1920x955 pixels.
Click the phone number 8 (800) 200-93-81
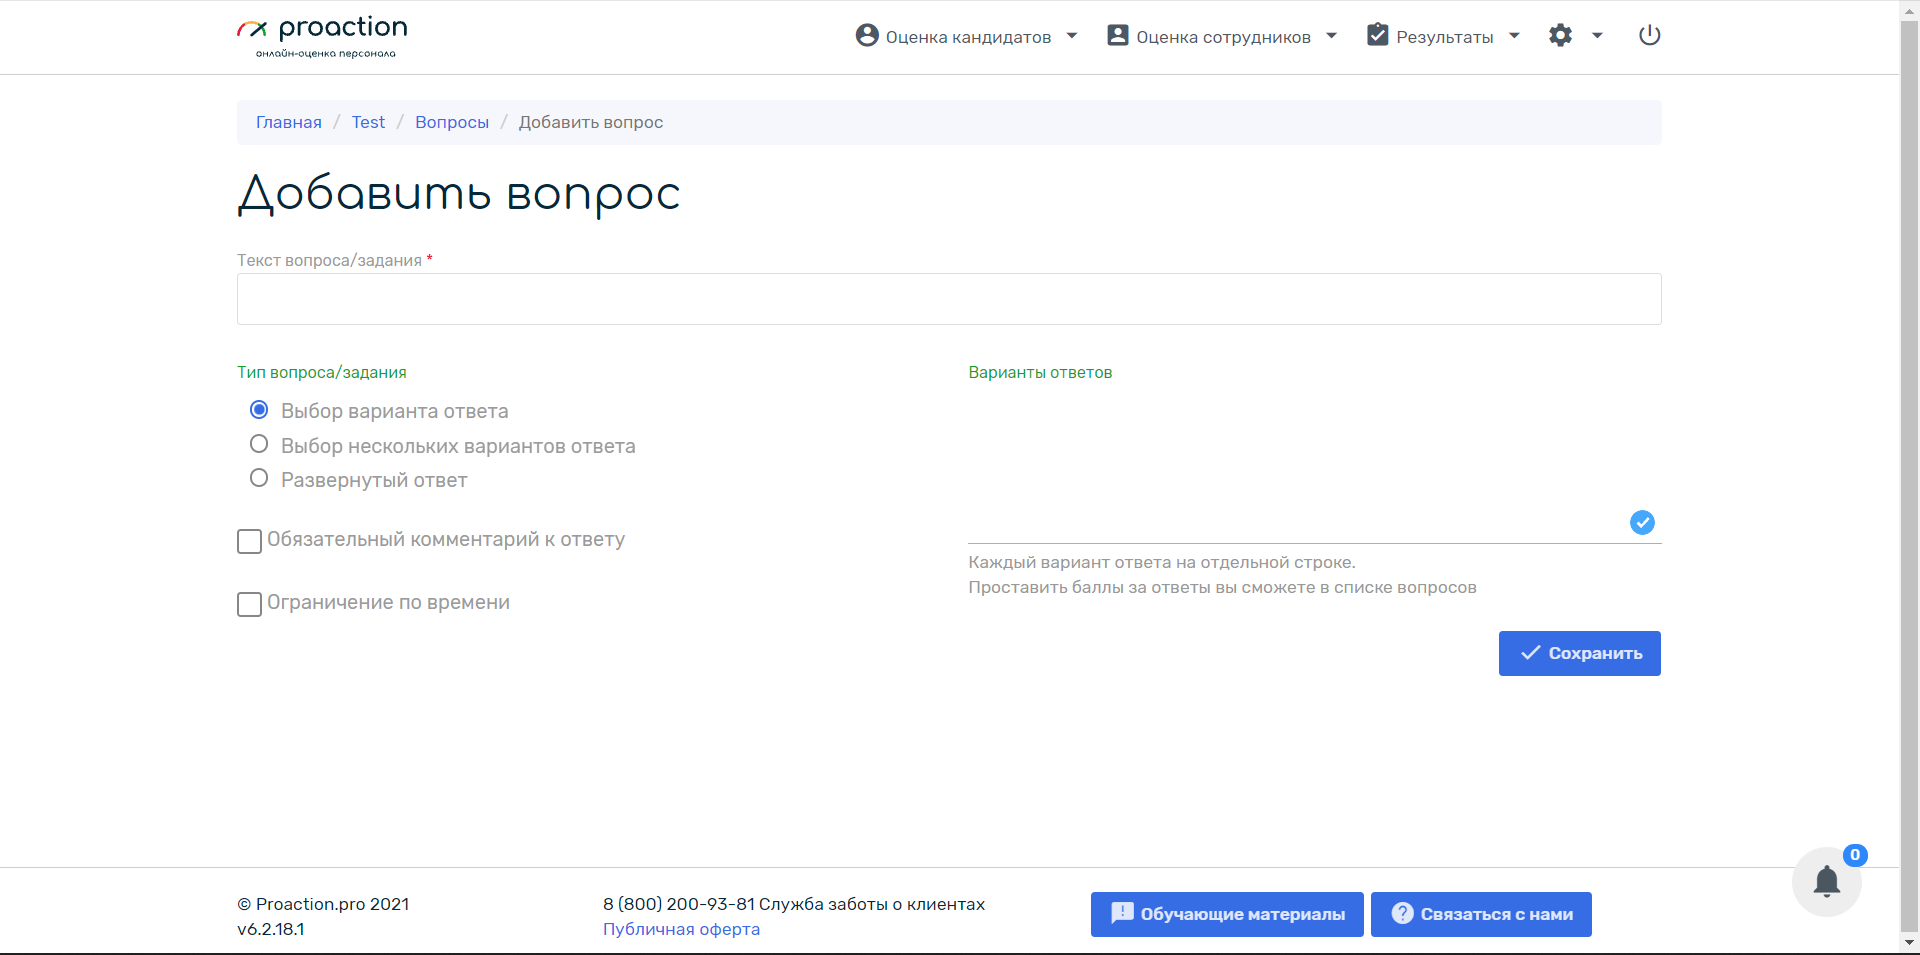[679, 904]
